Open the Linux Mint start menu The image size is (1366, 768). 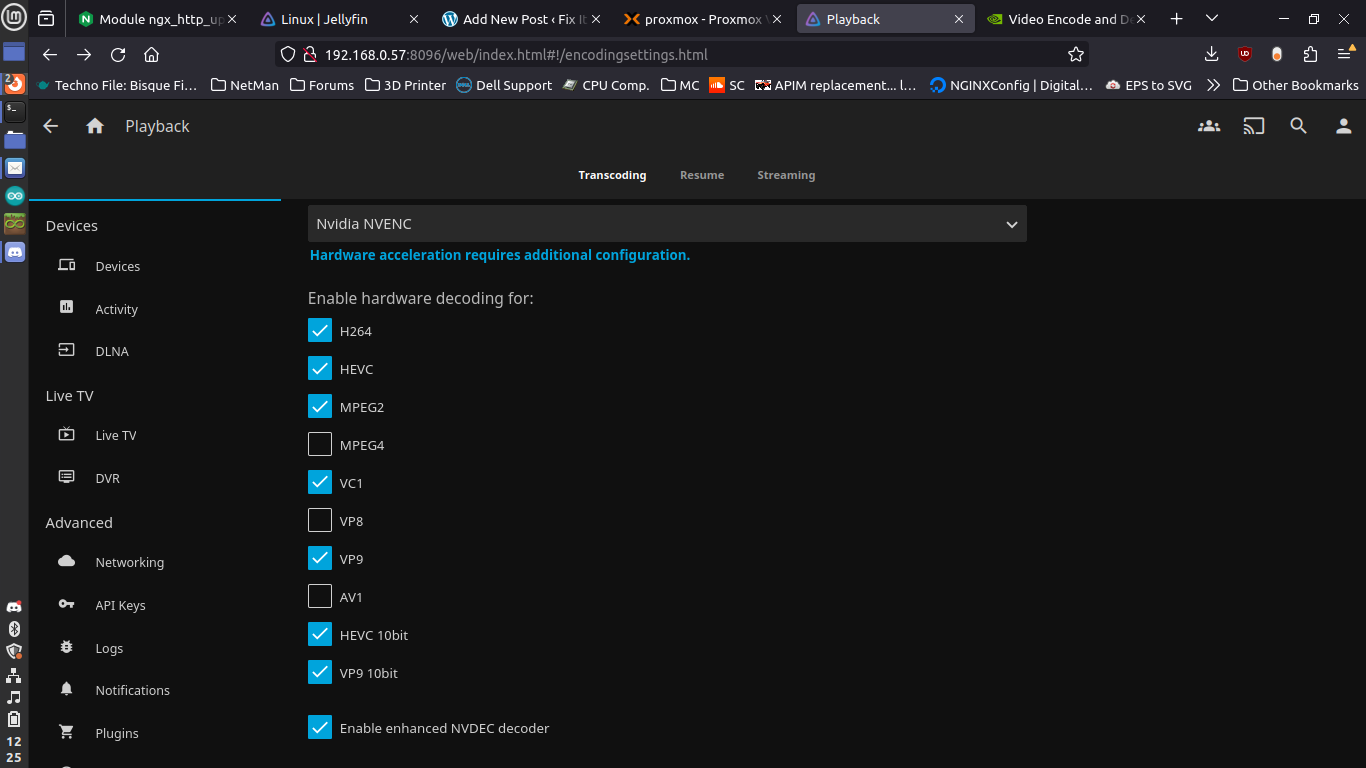[x=14, y=19]
